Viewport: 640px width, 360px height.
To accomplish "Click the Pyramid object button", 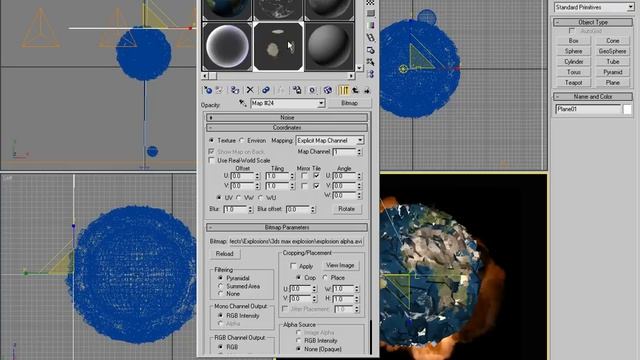I will click(612, 72).
